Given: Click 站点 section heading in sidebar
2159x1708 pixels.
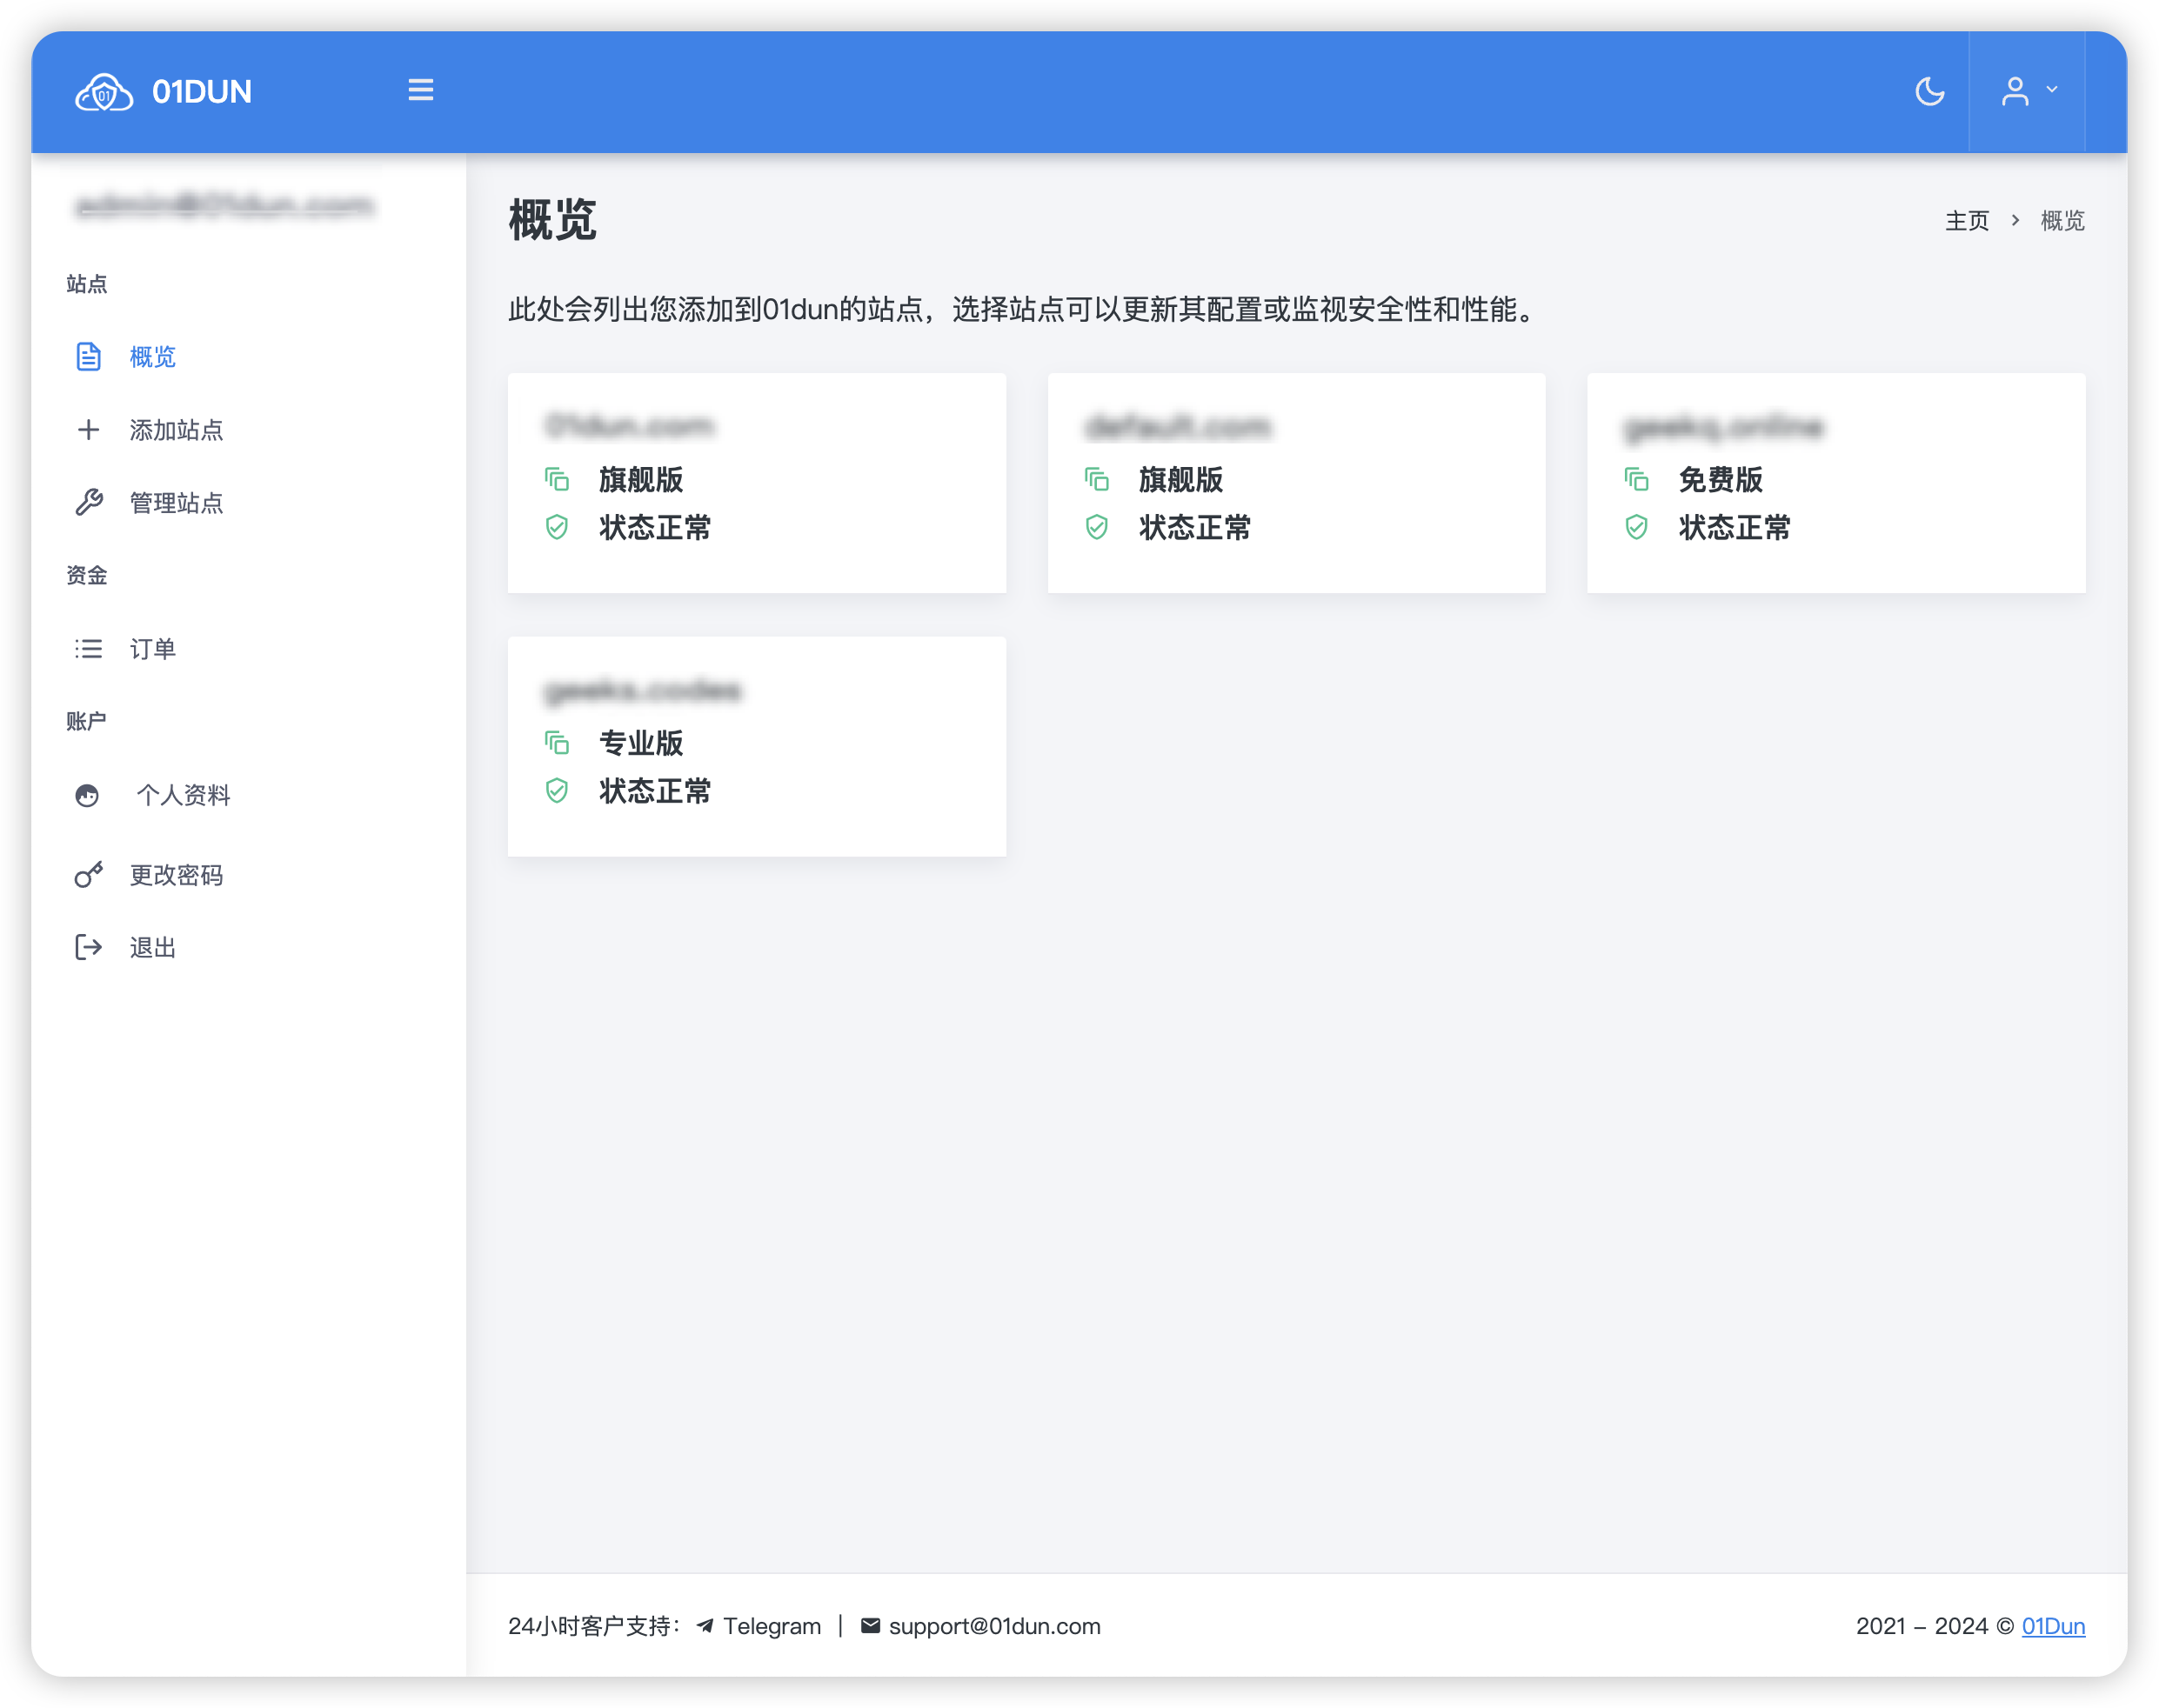Looking at the screenshot, I should point(87,284).
